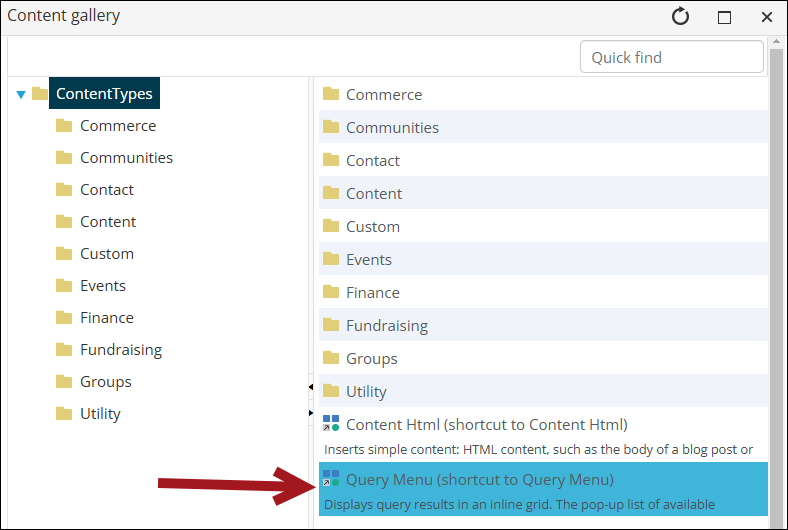Screen dimensions: 788x530
Task: Click Content Html description text
Action: pos(538,450)
